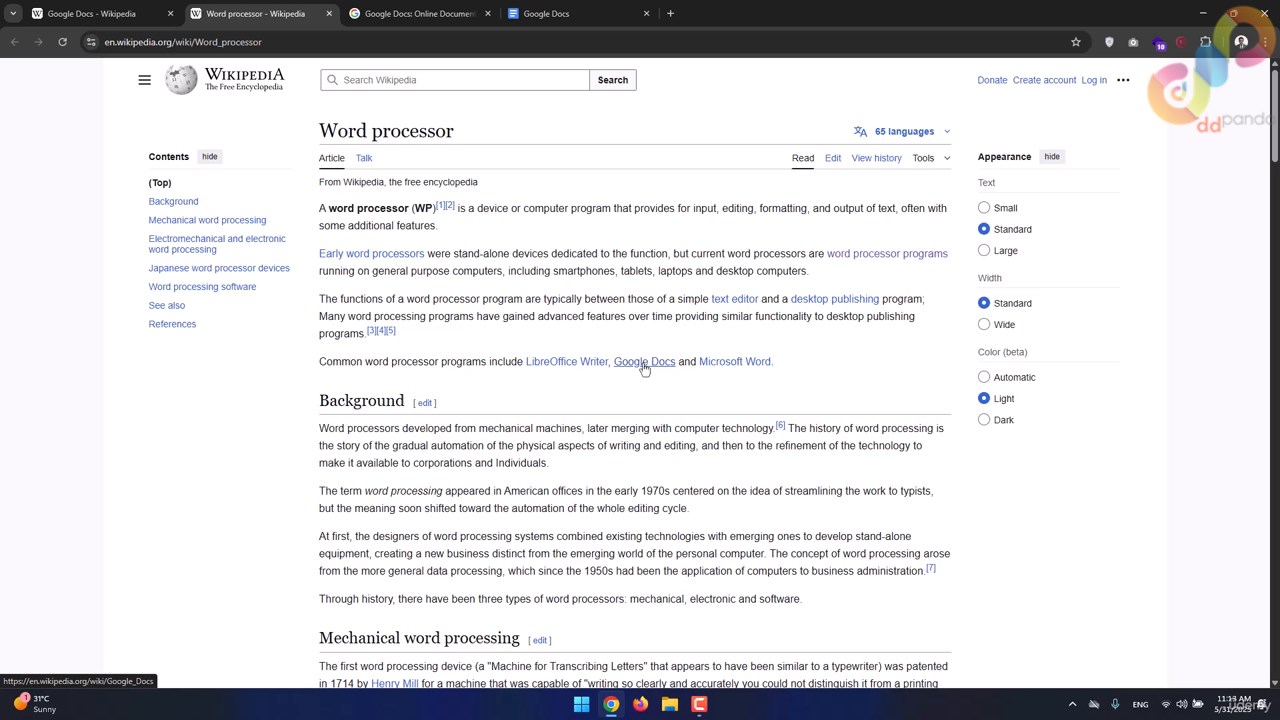Open the tab search dropdown in Chrome

(13, 14)
